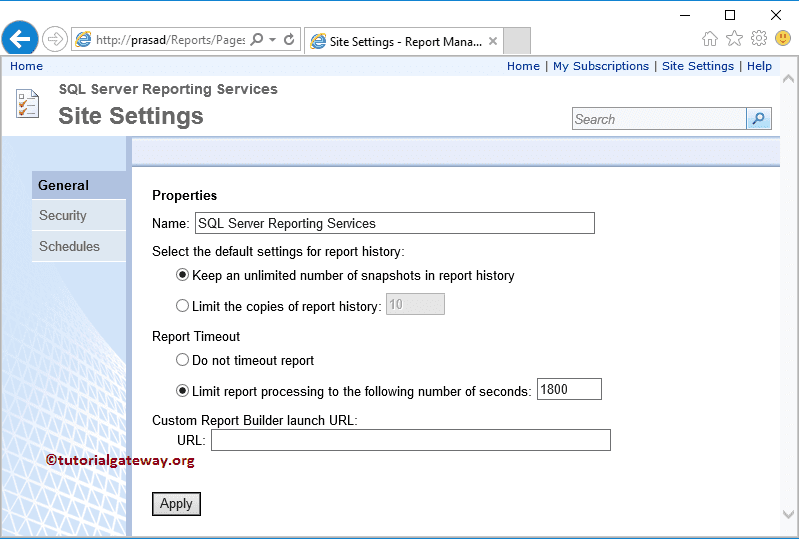Click the browser address bar URL
This screenshot has height=539, width=799.
[171, 40]
